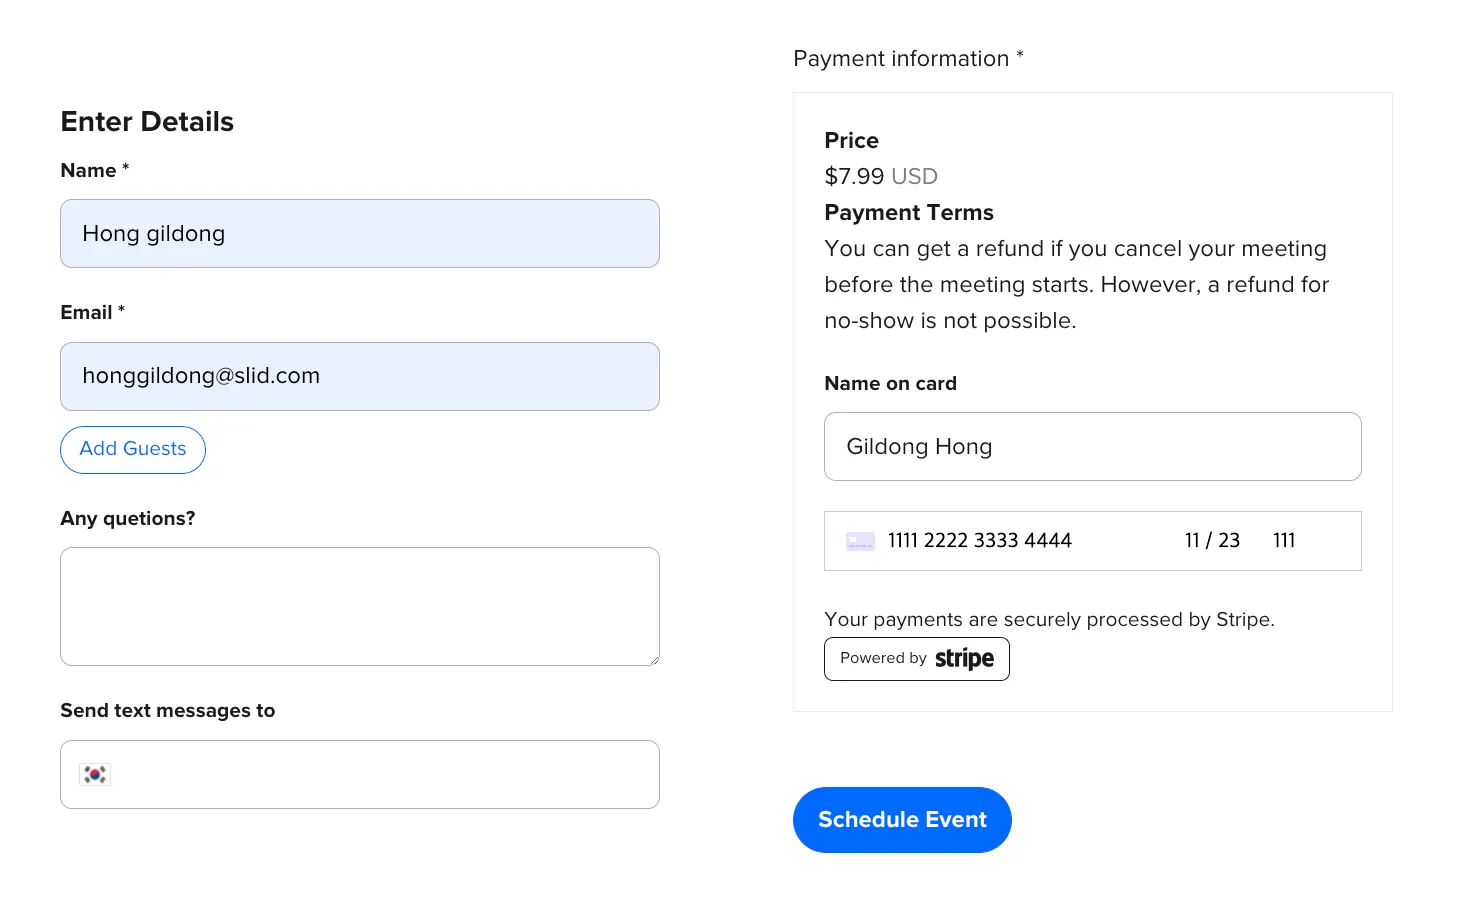Click the Send text messages to label
The image size is (1459, 905).
pyautogui.click(x=168, y=711)
